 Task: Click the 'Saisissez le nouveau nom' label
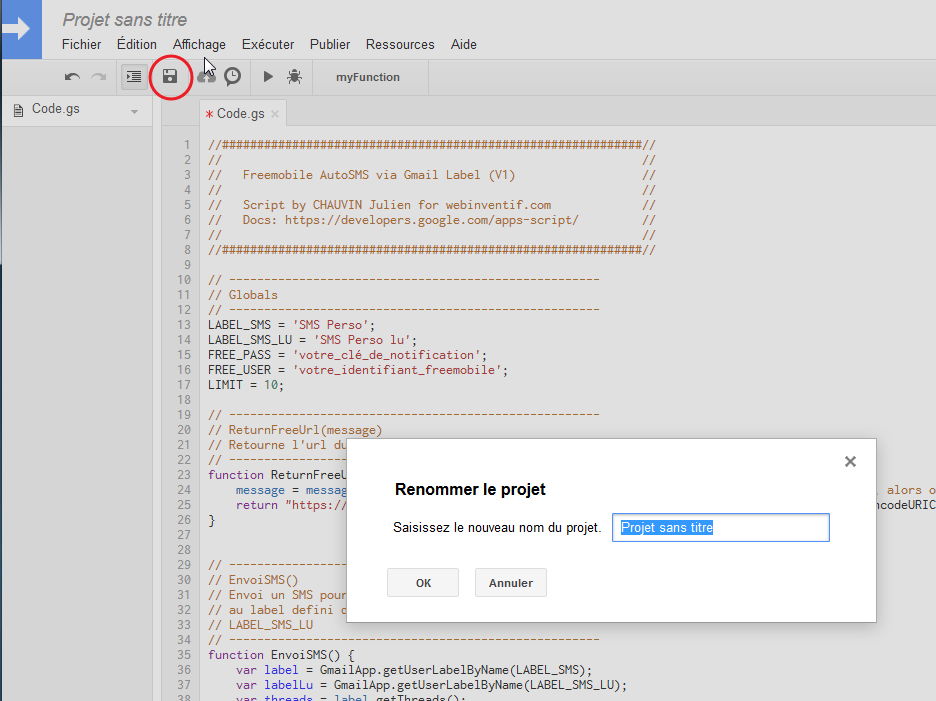pyautogui.click(x=497, y=528)
